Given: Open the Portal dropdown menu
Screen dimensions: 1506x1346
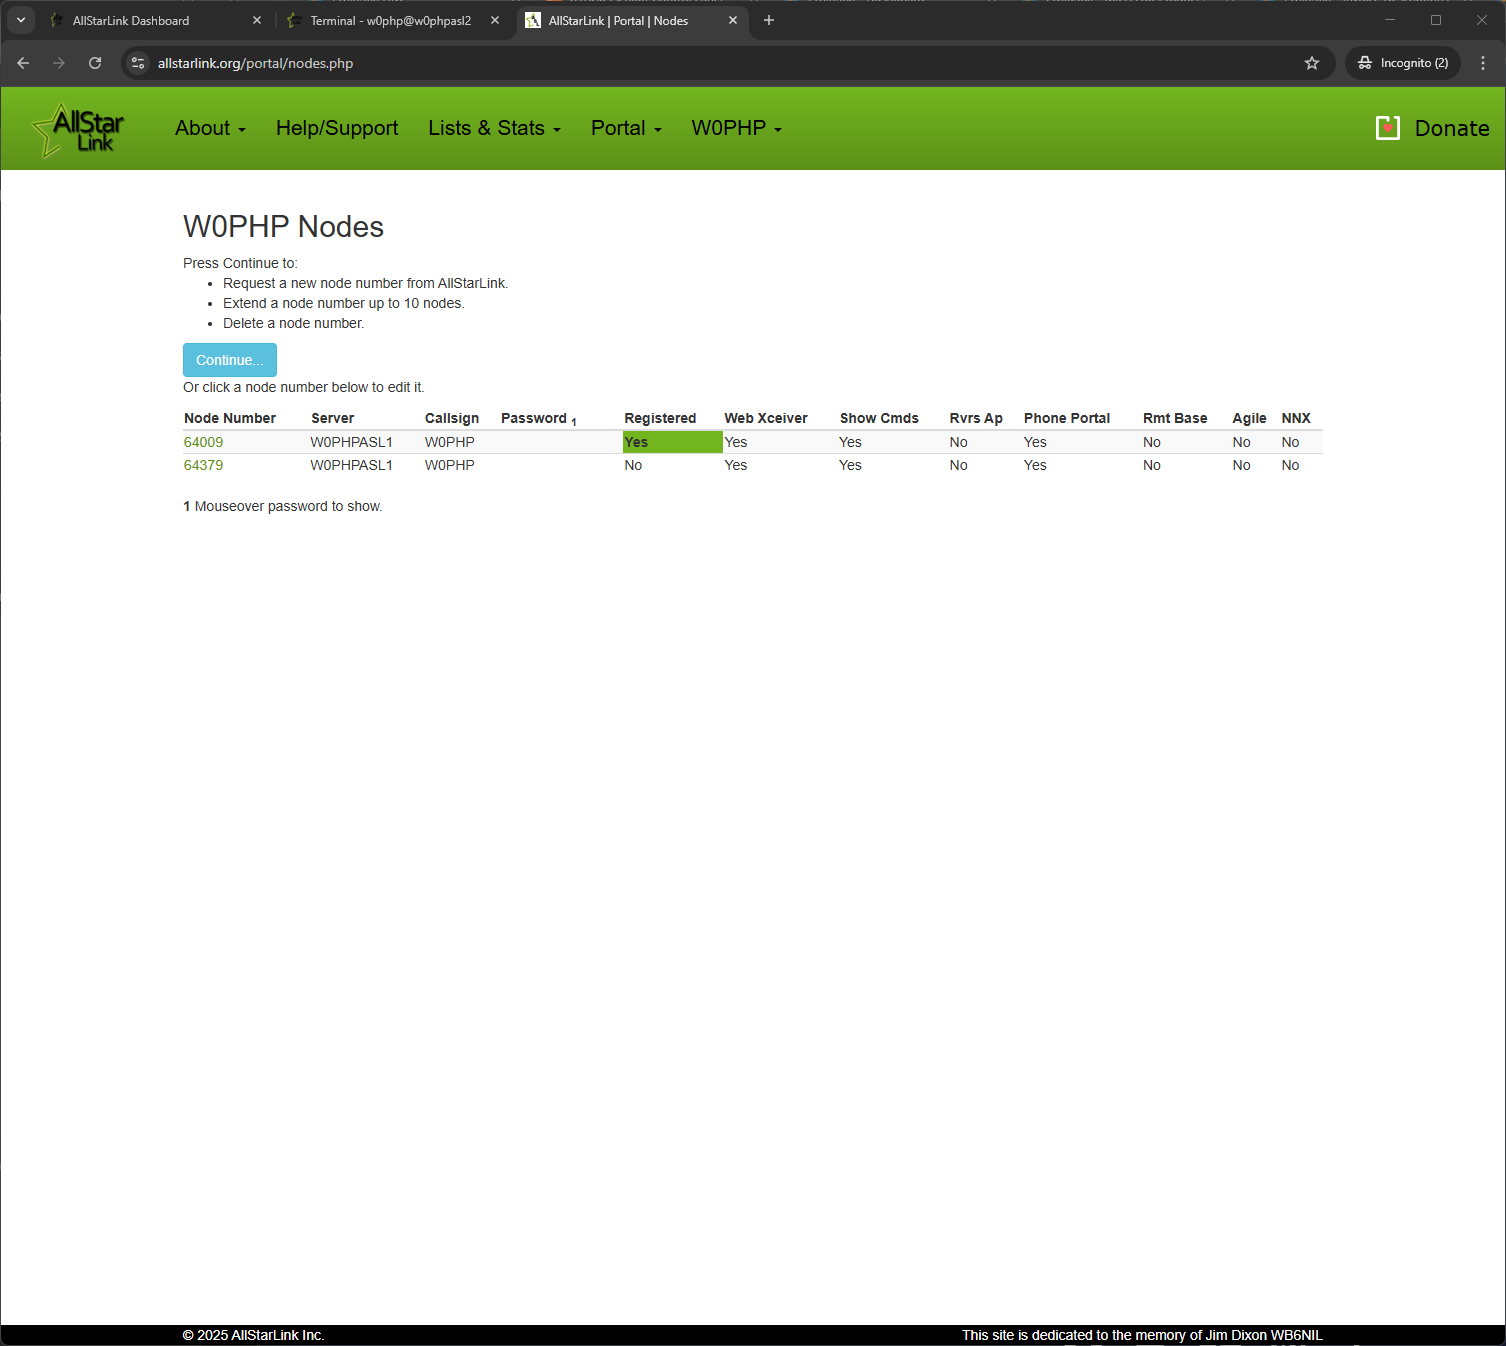Looking at the screenshot, I should (626, 128).
